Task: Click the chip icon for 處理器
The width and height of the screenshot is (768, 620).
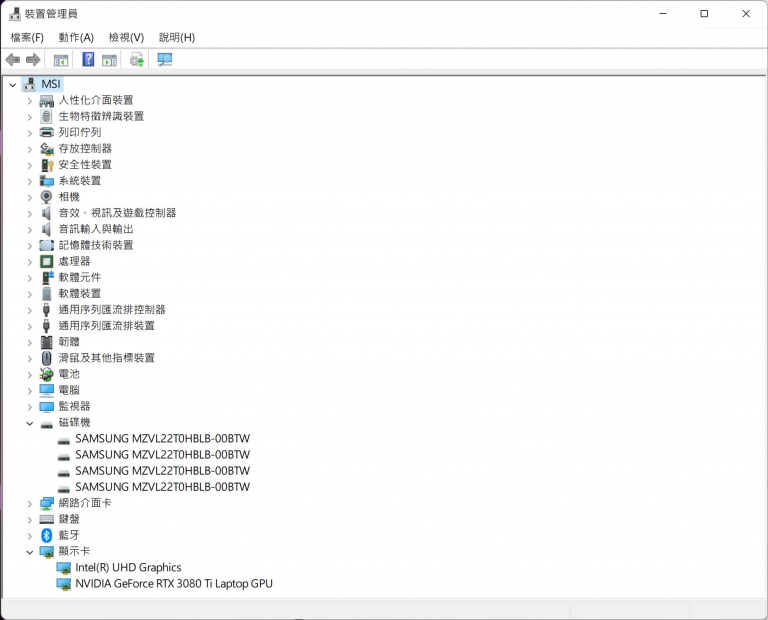Action: [x=47, y=262]
